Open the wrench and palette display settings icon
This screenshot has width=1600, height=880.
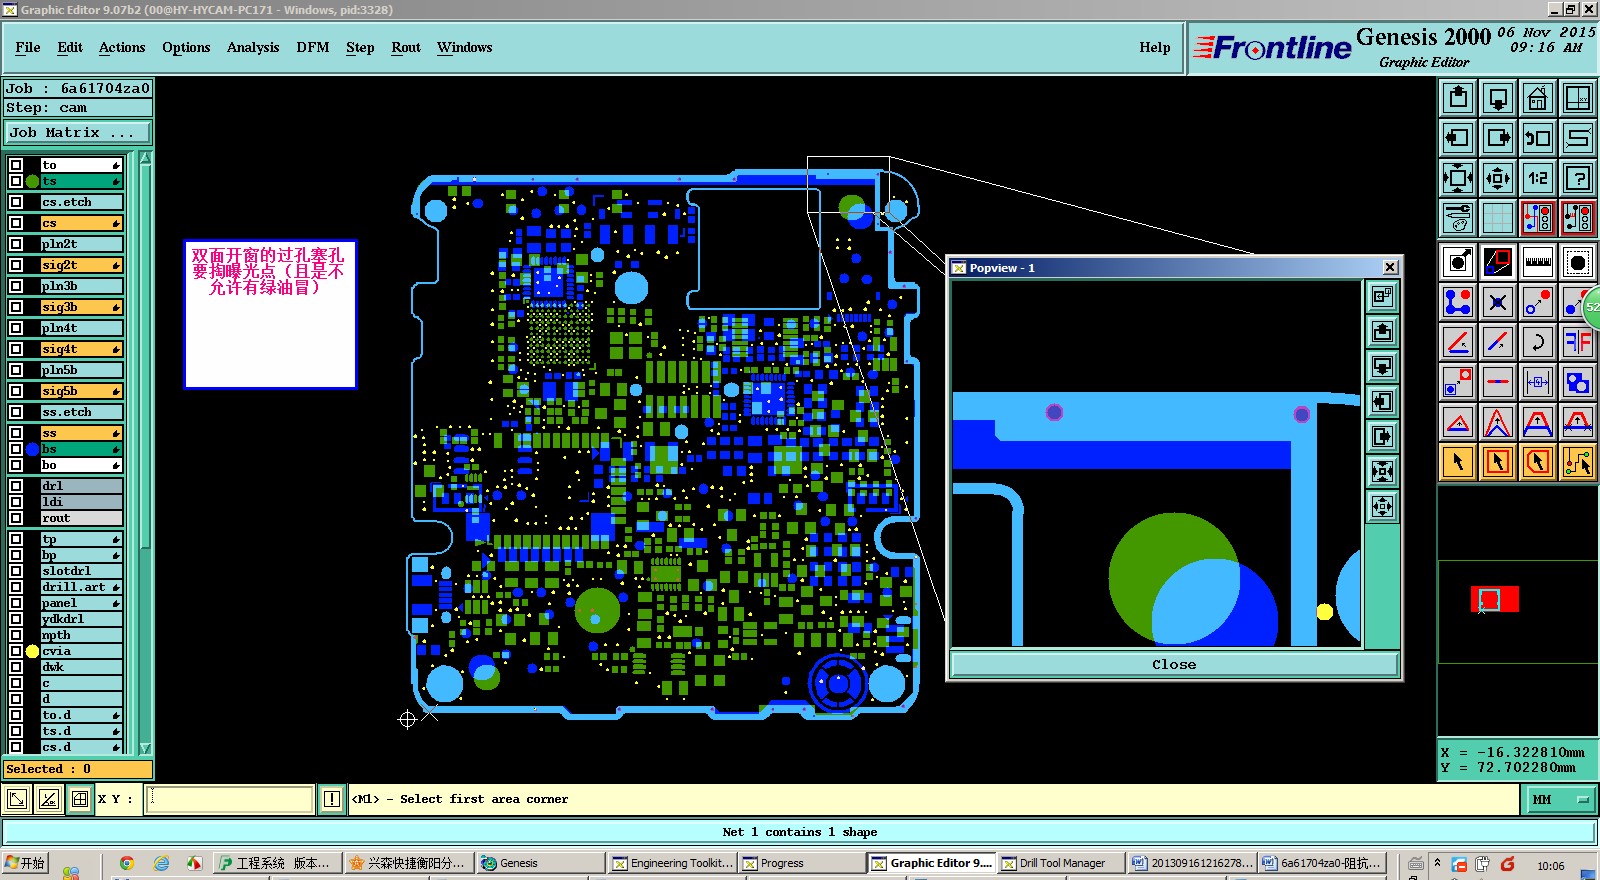tap(1458, 218)
